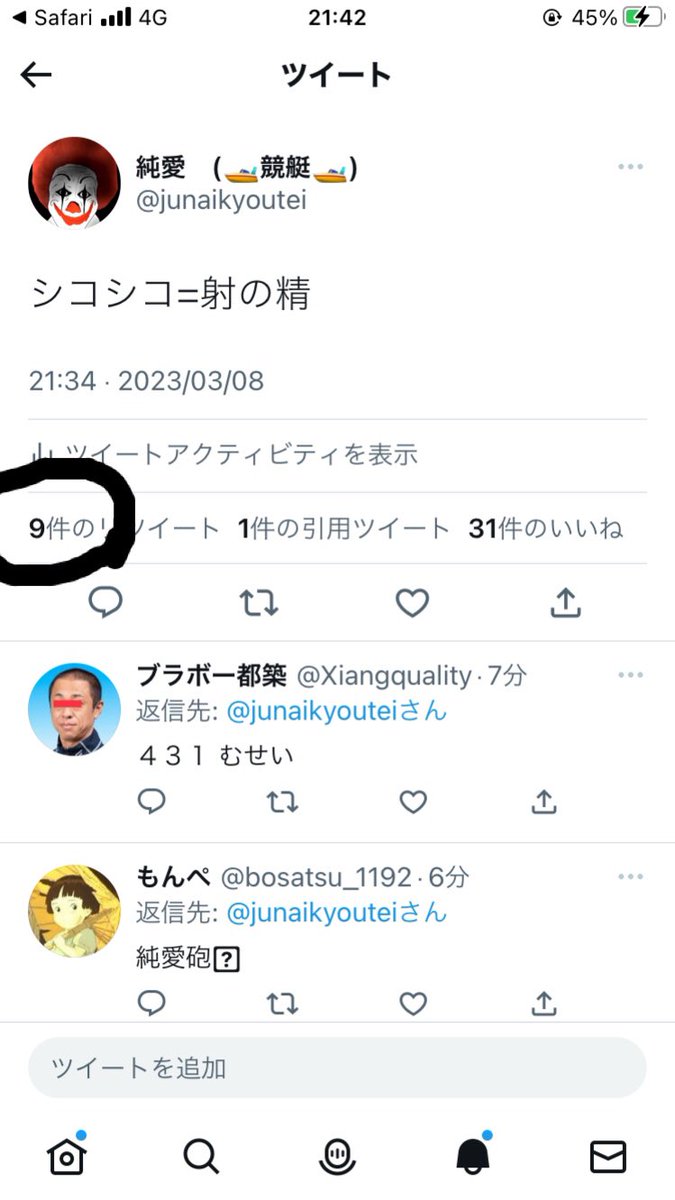Tap the ツイートを追加 field
This screenshot has width=675, height=1200.
pyautogui.click(x=337, y=1067)
